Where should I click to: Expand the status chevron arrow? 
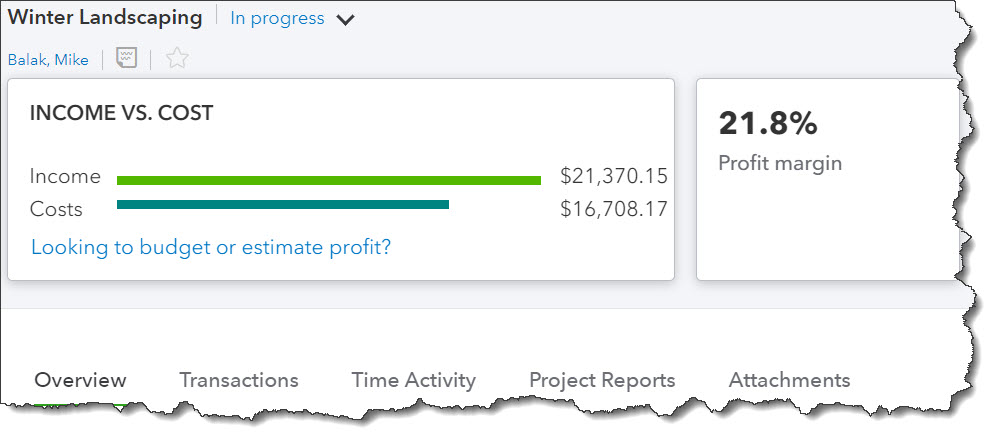[x=346, y=20]
